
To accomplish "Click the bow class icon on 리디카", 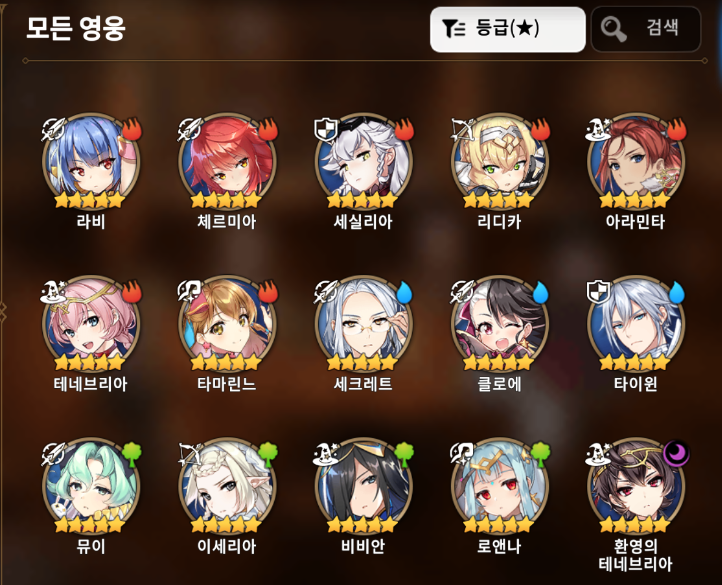I will pos(463,129).
